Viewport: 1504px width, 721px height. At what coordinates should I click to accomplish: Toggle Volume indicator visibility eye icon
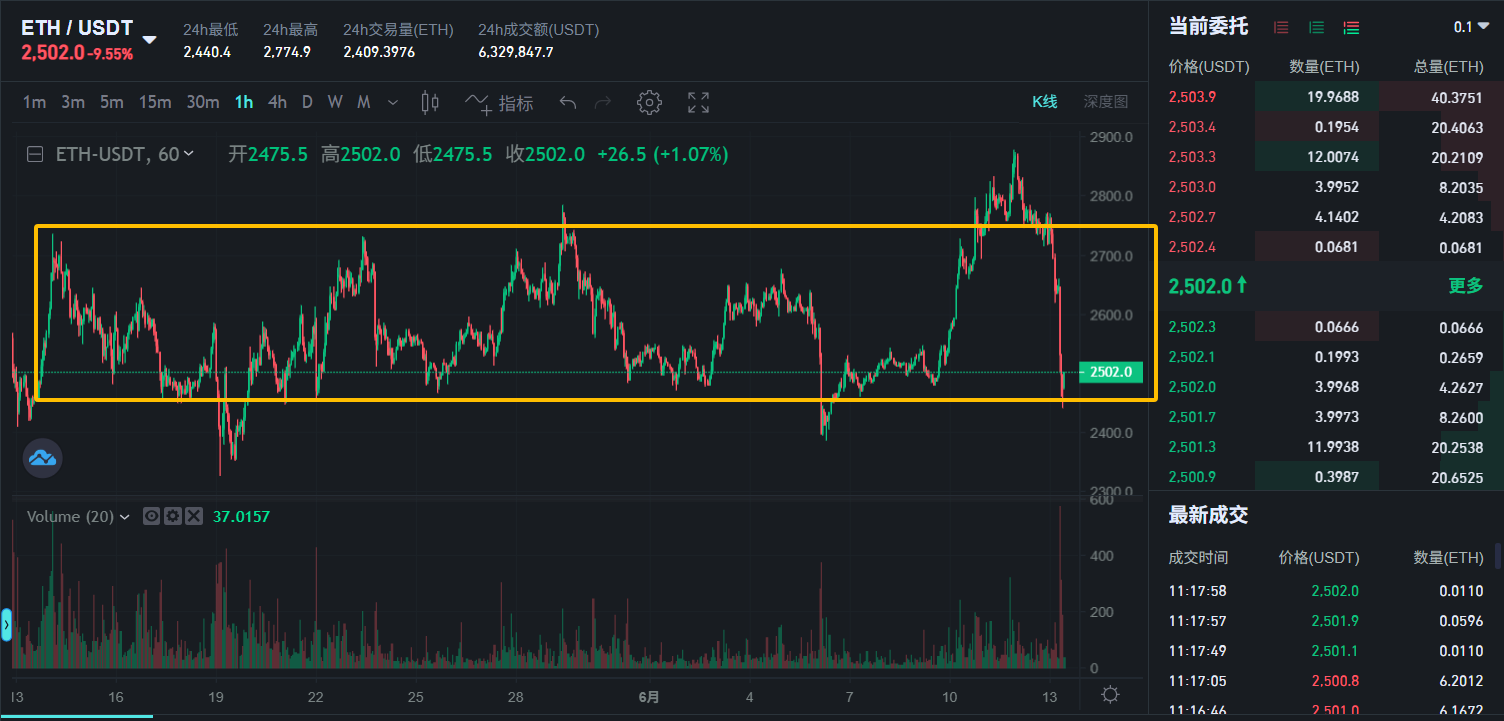pos(152,516)
